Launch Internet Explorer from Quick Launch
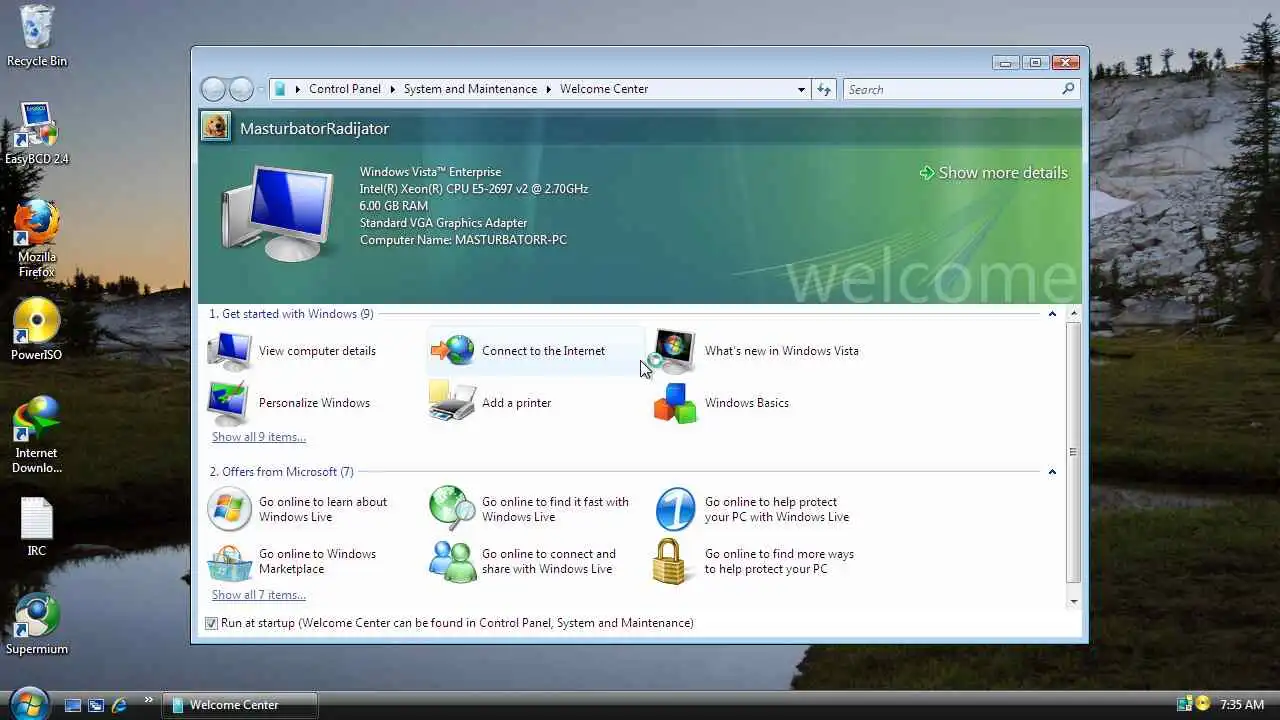 (x=119, y=705)
